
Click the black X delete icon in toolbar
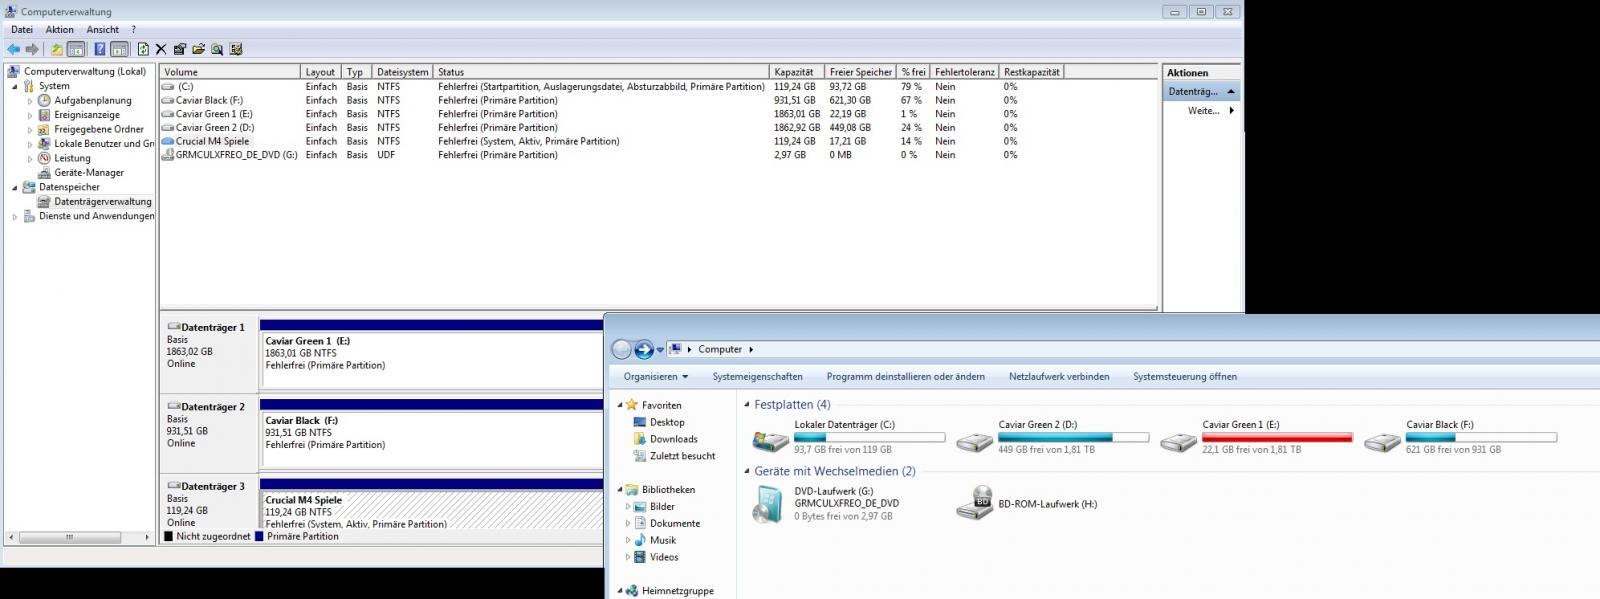tap(161, 49)
